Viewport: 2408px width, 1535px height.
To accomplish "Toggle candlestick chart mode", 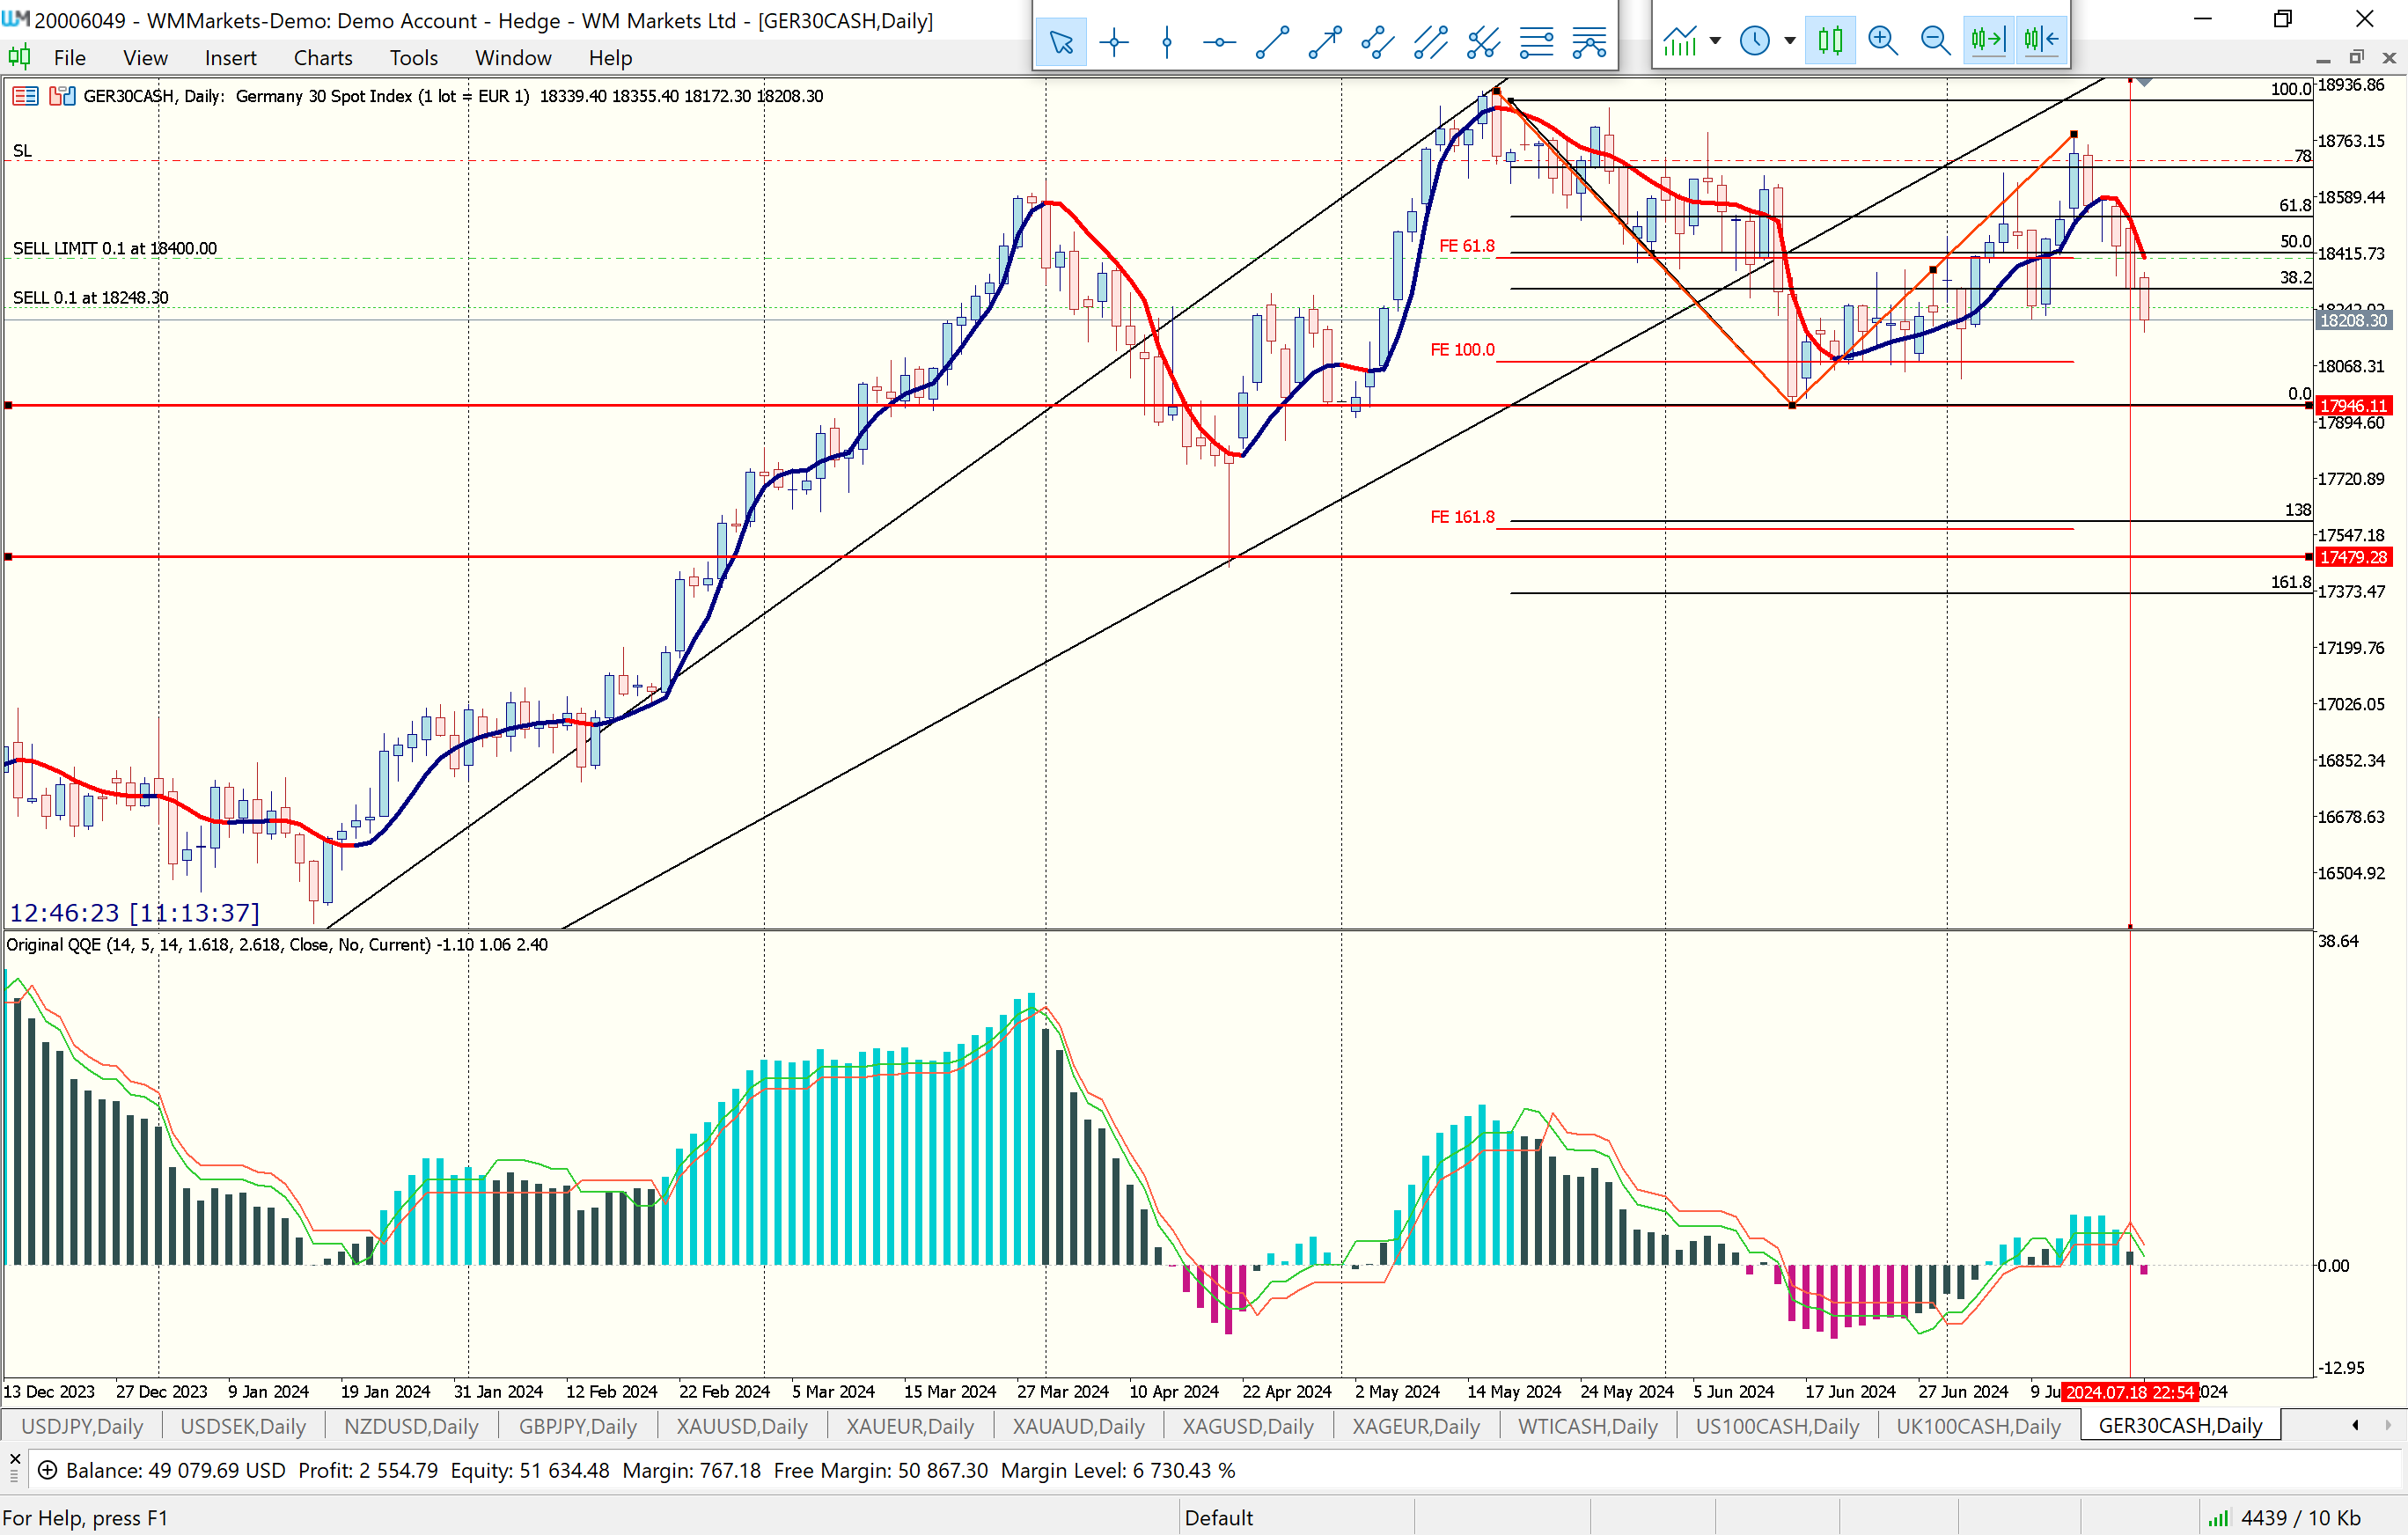I will 1830,40.
